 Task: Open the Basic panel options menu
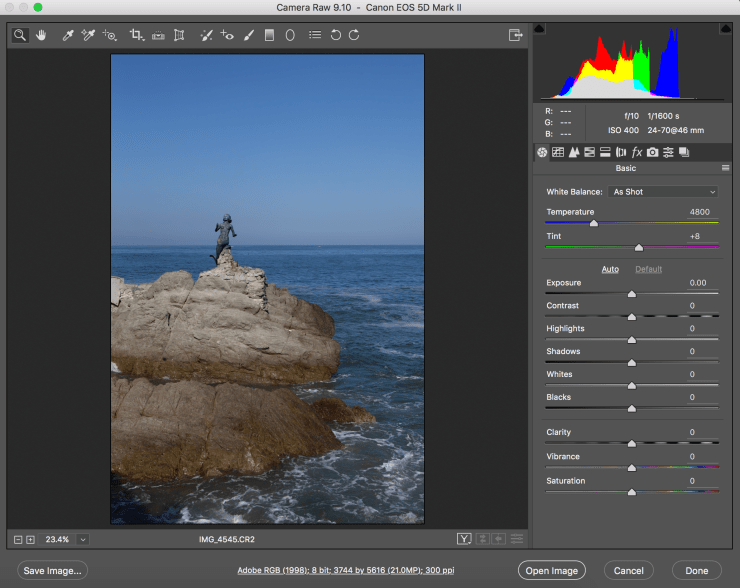[x=725, y=168]
